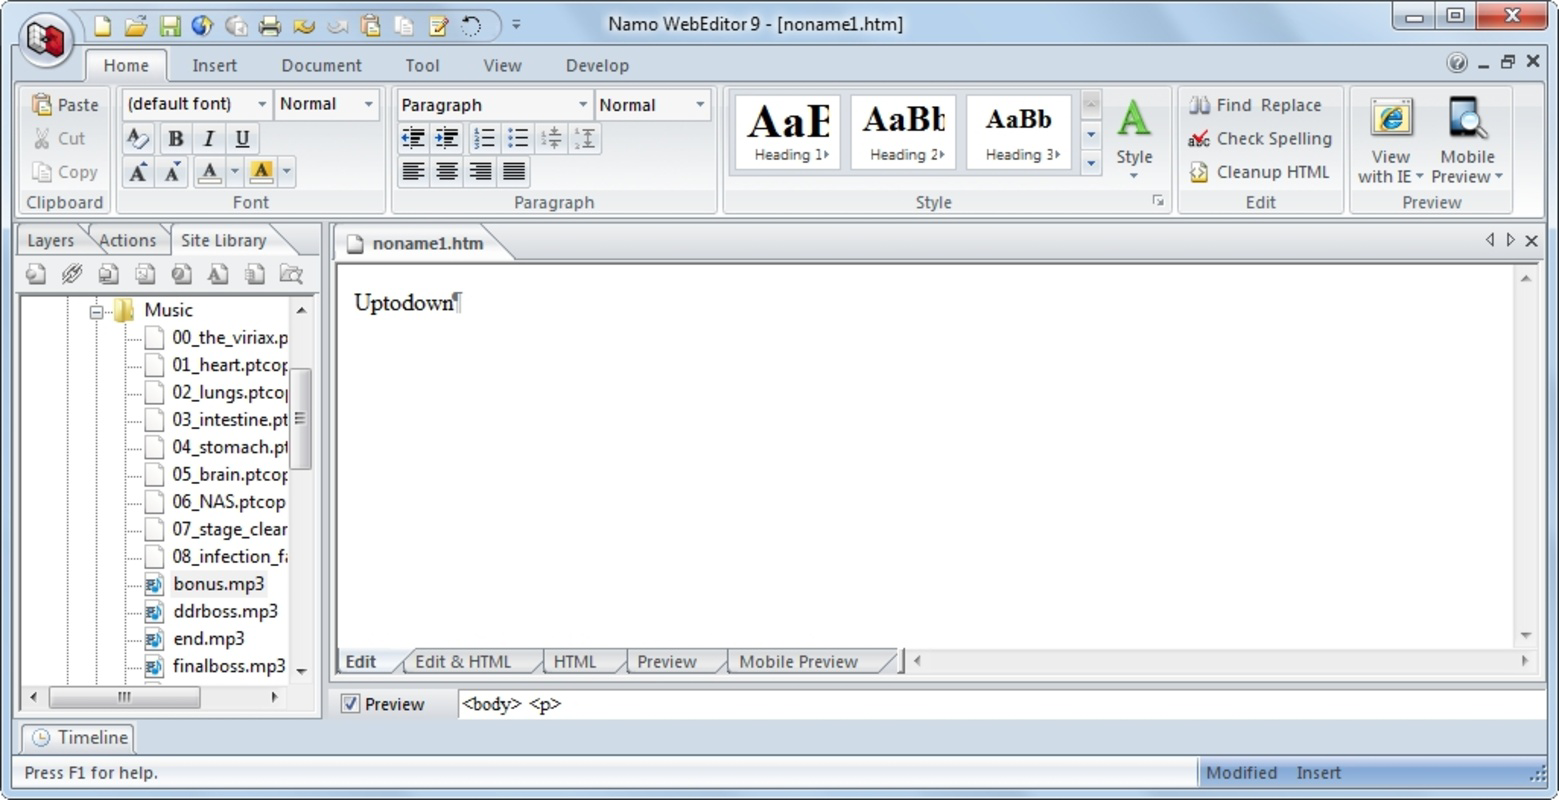This screenshot has height=800, width=1559.
Task: Decrease font size with the shrink-A icon
Action: tap(172, 172)
